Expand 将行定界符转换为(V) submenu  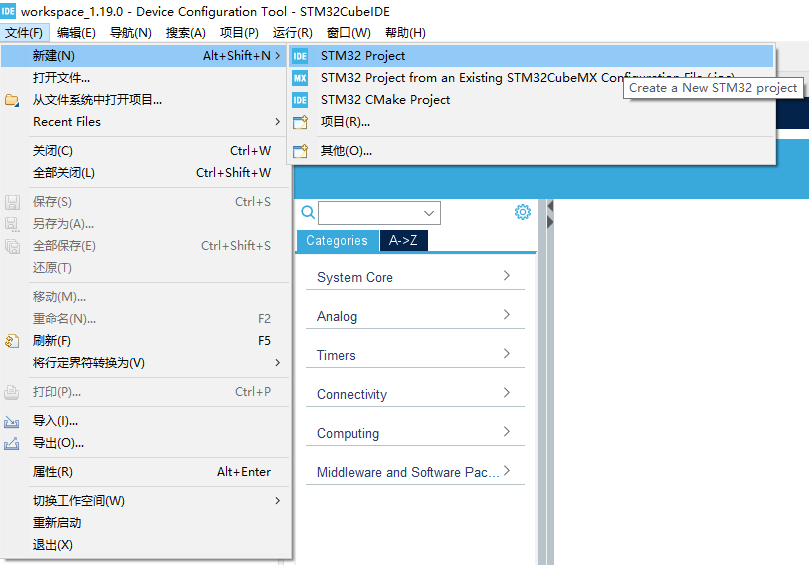click(144, 363)
